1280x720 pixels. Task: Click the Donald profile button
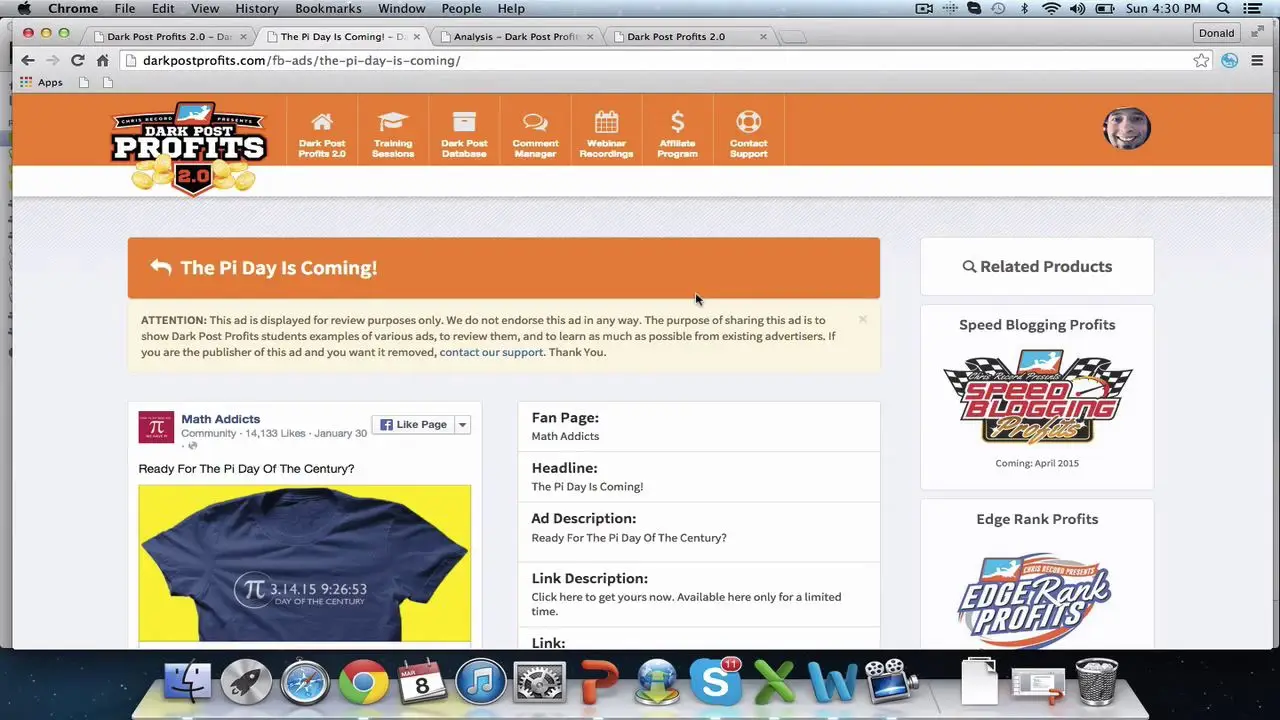click(1216, 33)
